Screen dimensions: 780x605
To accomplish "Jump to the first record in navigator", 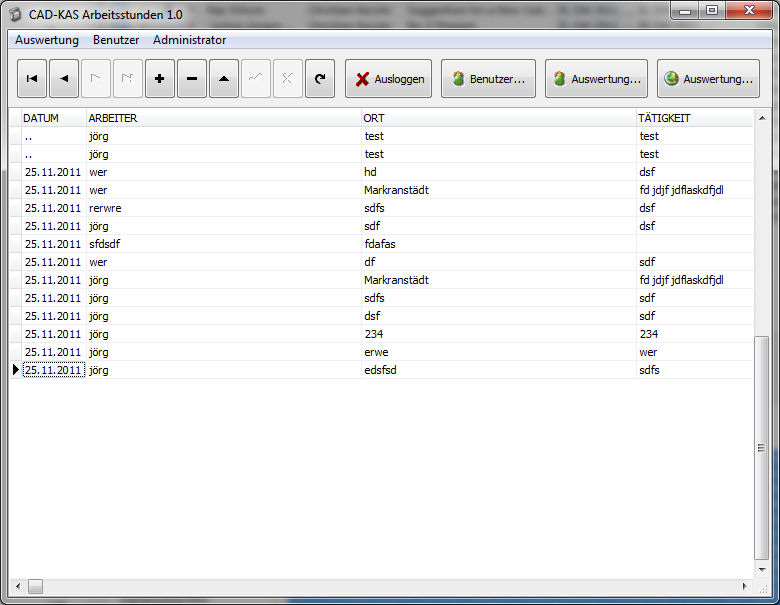I will click(x=32, y=79).
